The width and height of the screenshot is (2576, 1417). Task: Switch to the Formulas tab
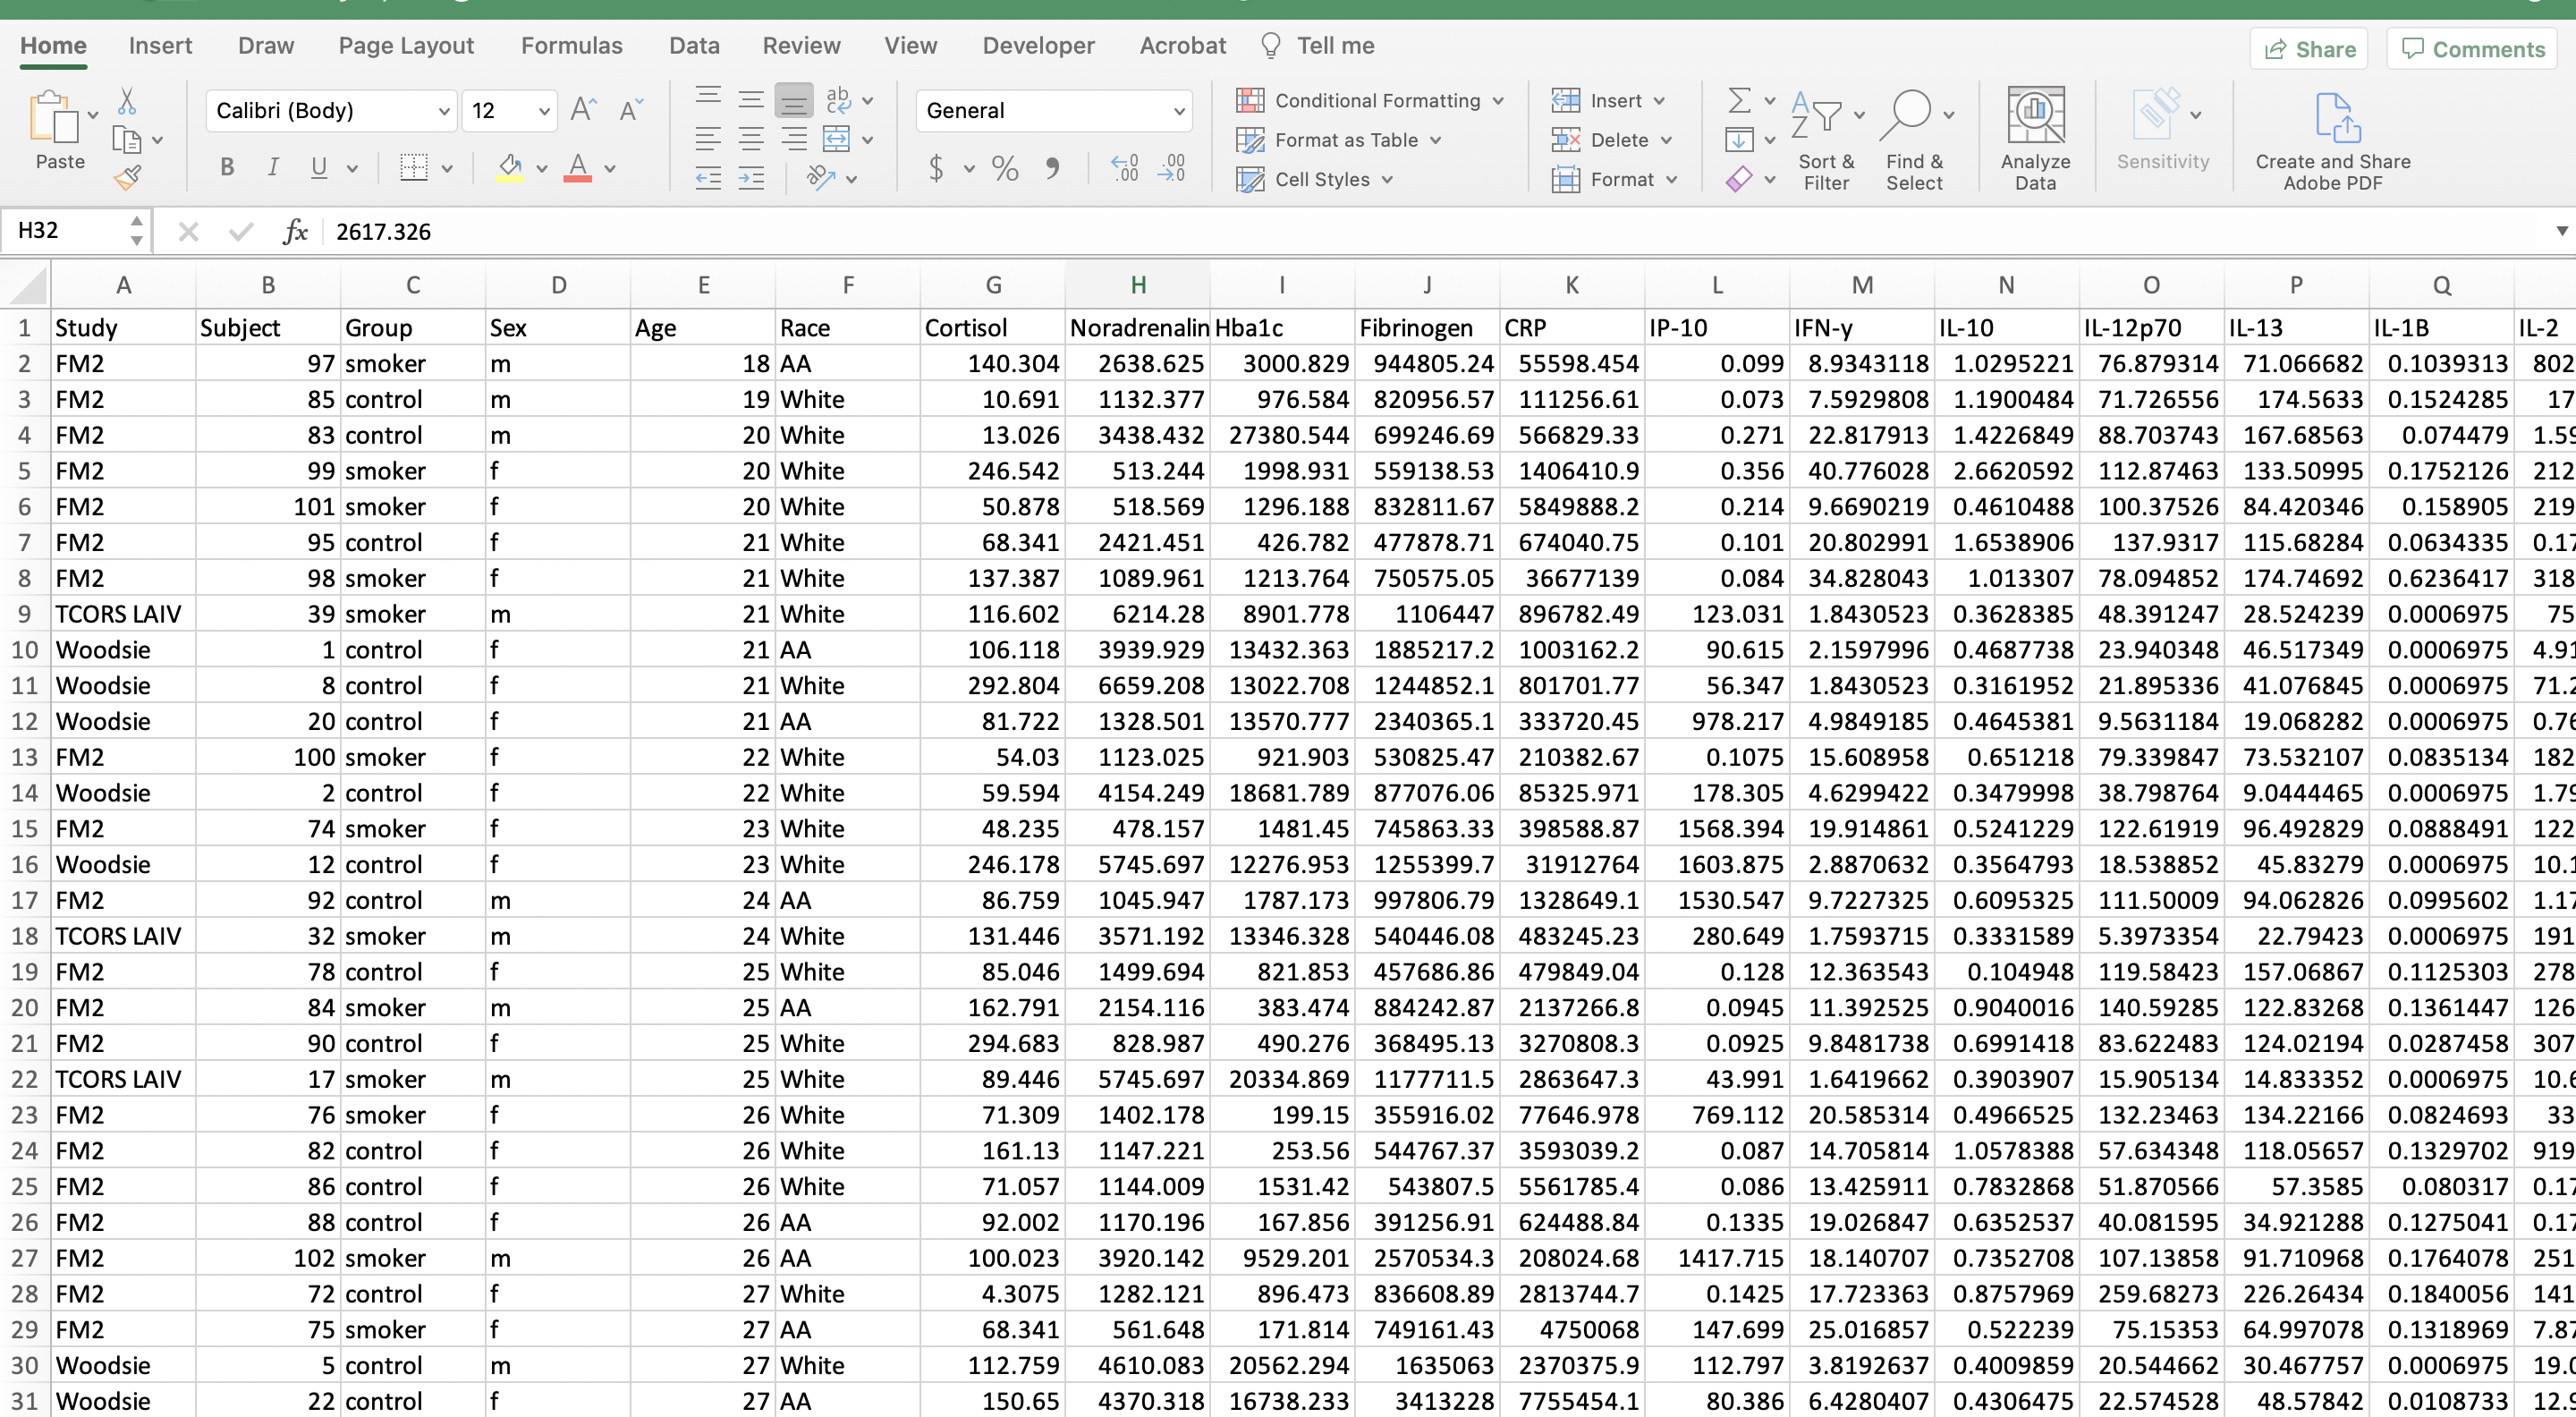pyautogui.click(x=571, y=46)
